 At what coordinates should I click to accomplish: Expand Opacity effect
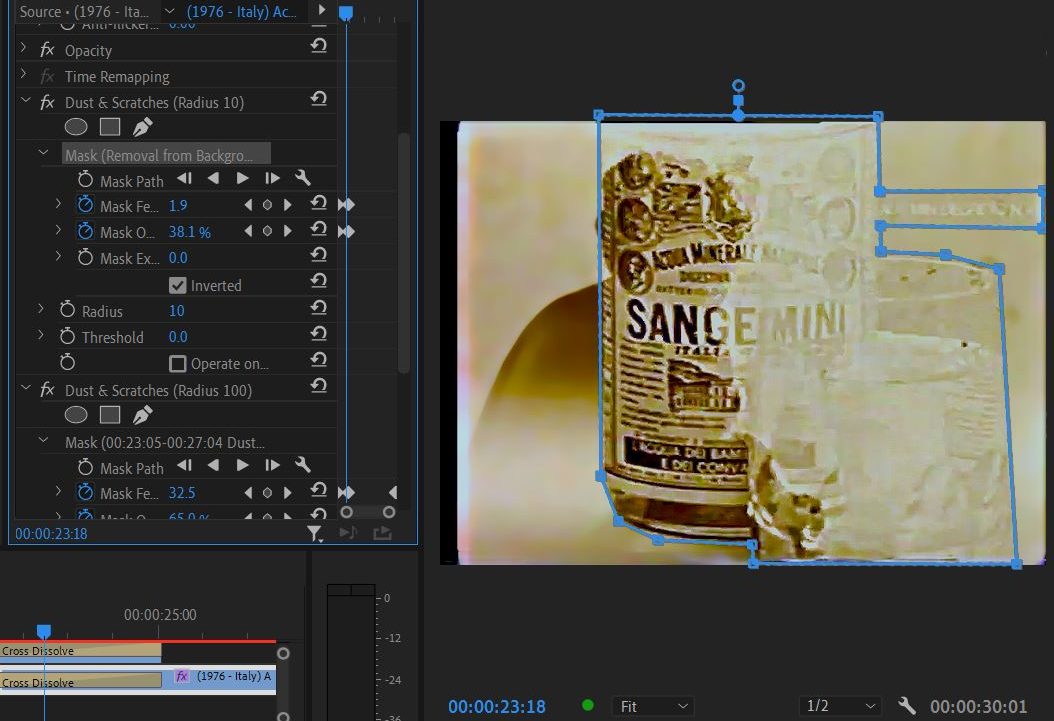coord(24,48)
